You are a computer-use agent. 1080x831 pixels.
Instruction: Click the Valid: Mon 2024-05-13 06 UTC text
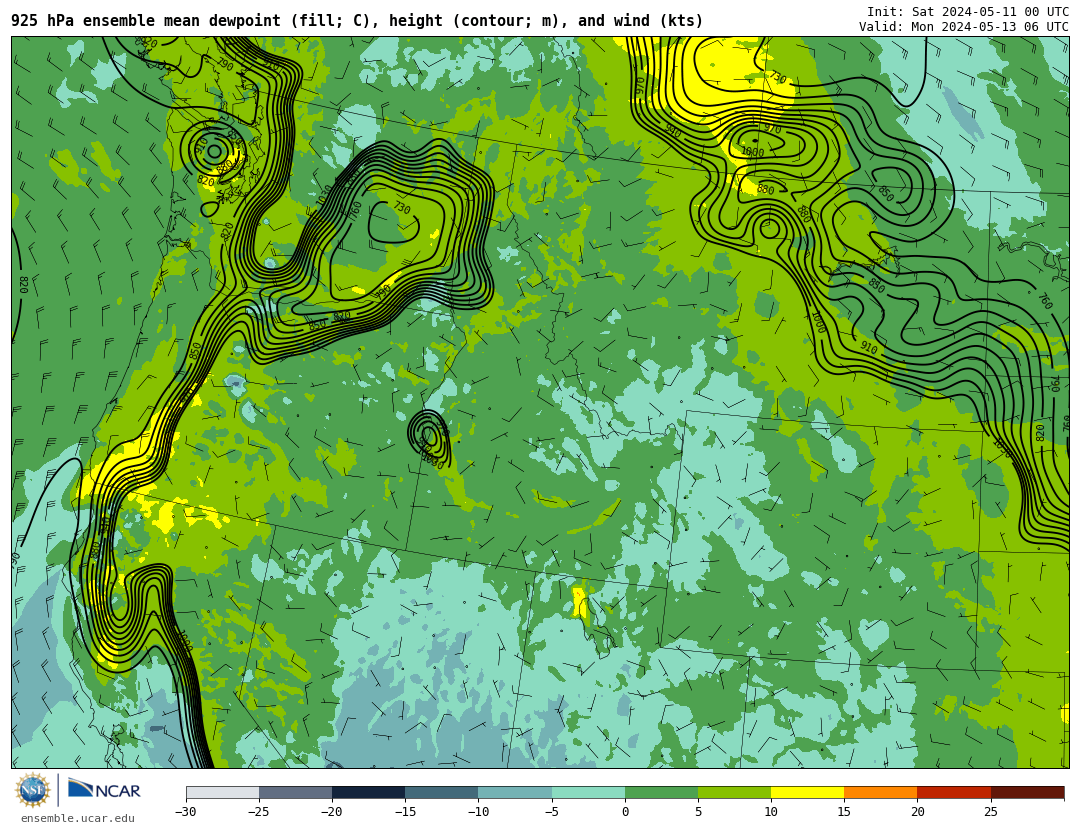964,27
